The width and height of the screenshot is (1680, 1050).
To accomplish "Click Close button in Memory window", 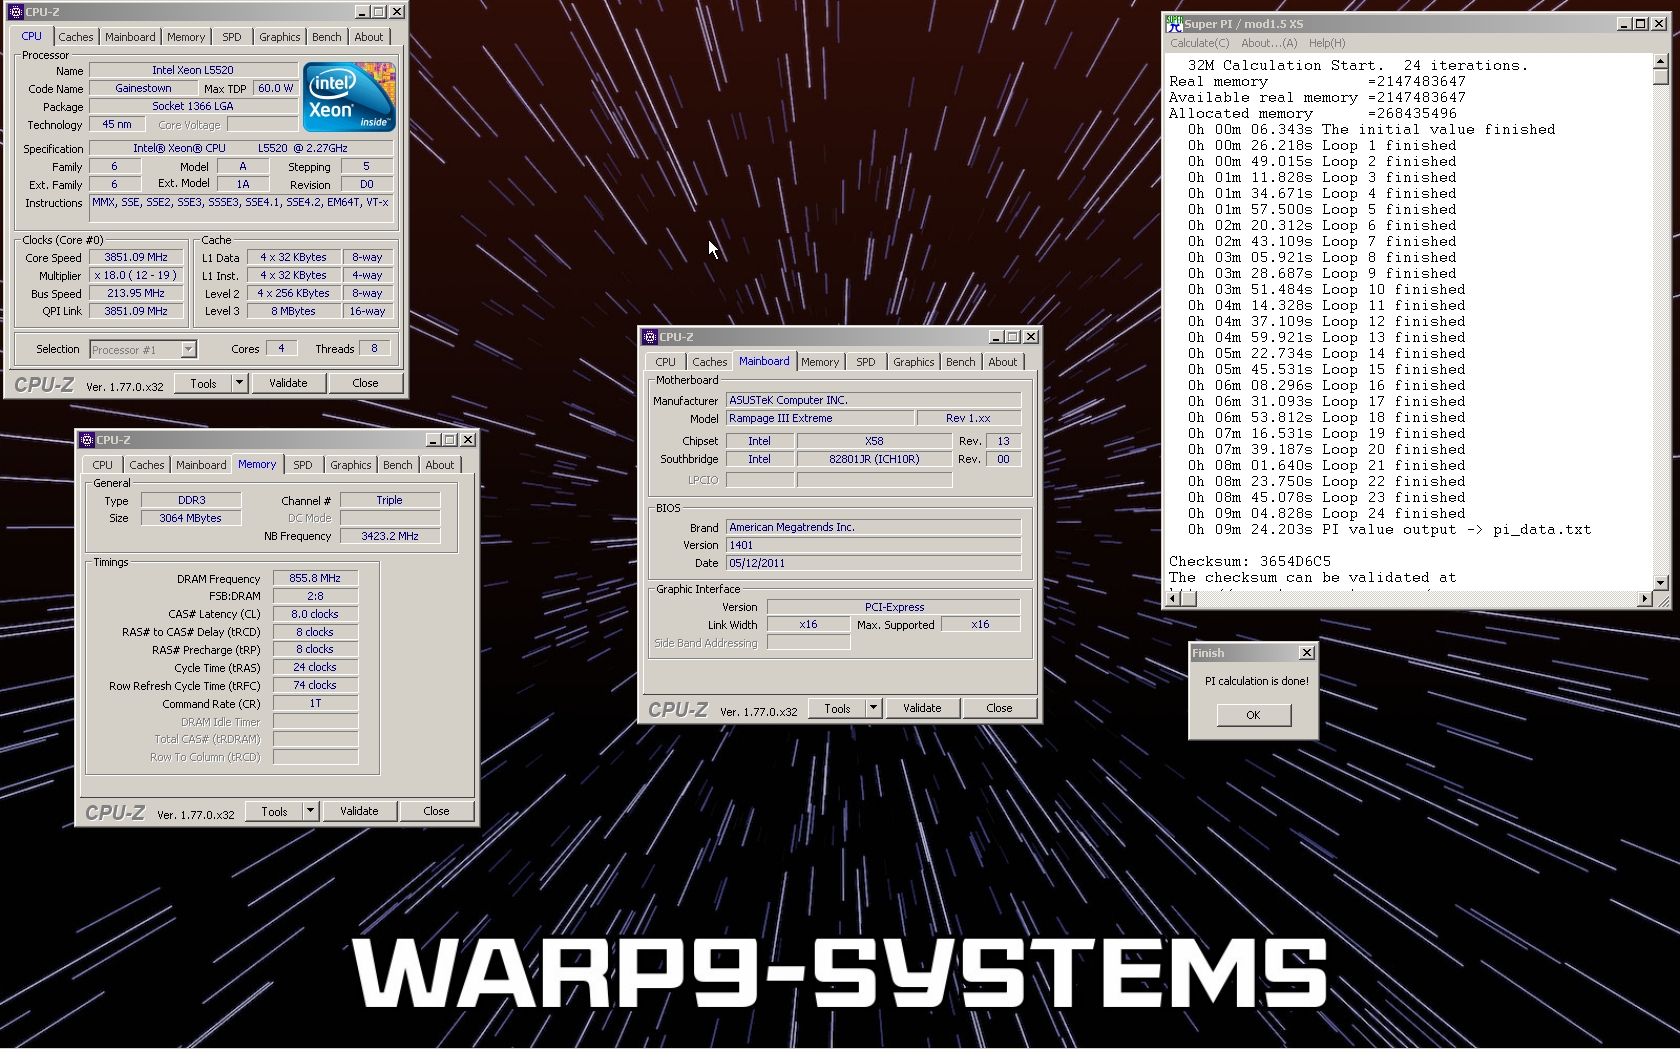I will coord(437,811).
